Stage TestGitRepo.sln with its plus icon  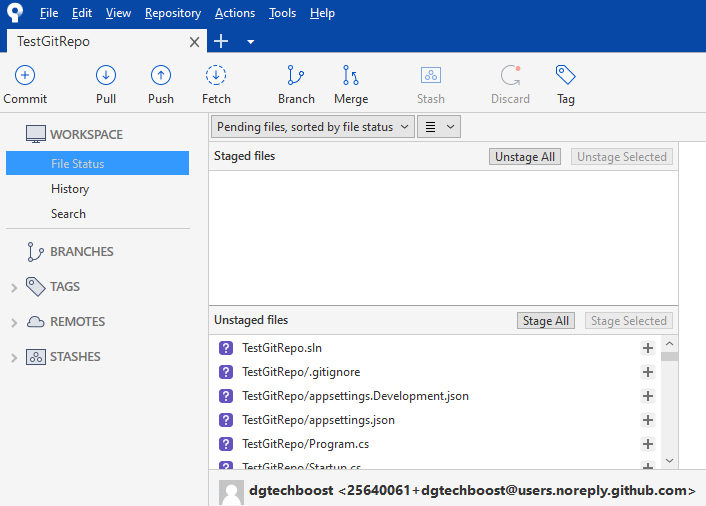coord(647,348)
